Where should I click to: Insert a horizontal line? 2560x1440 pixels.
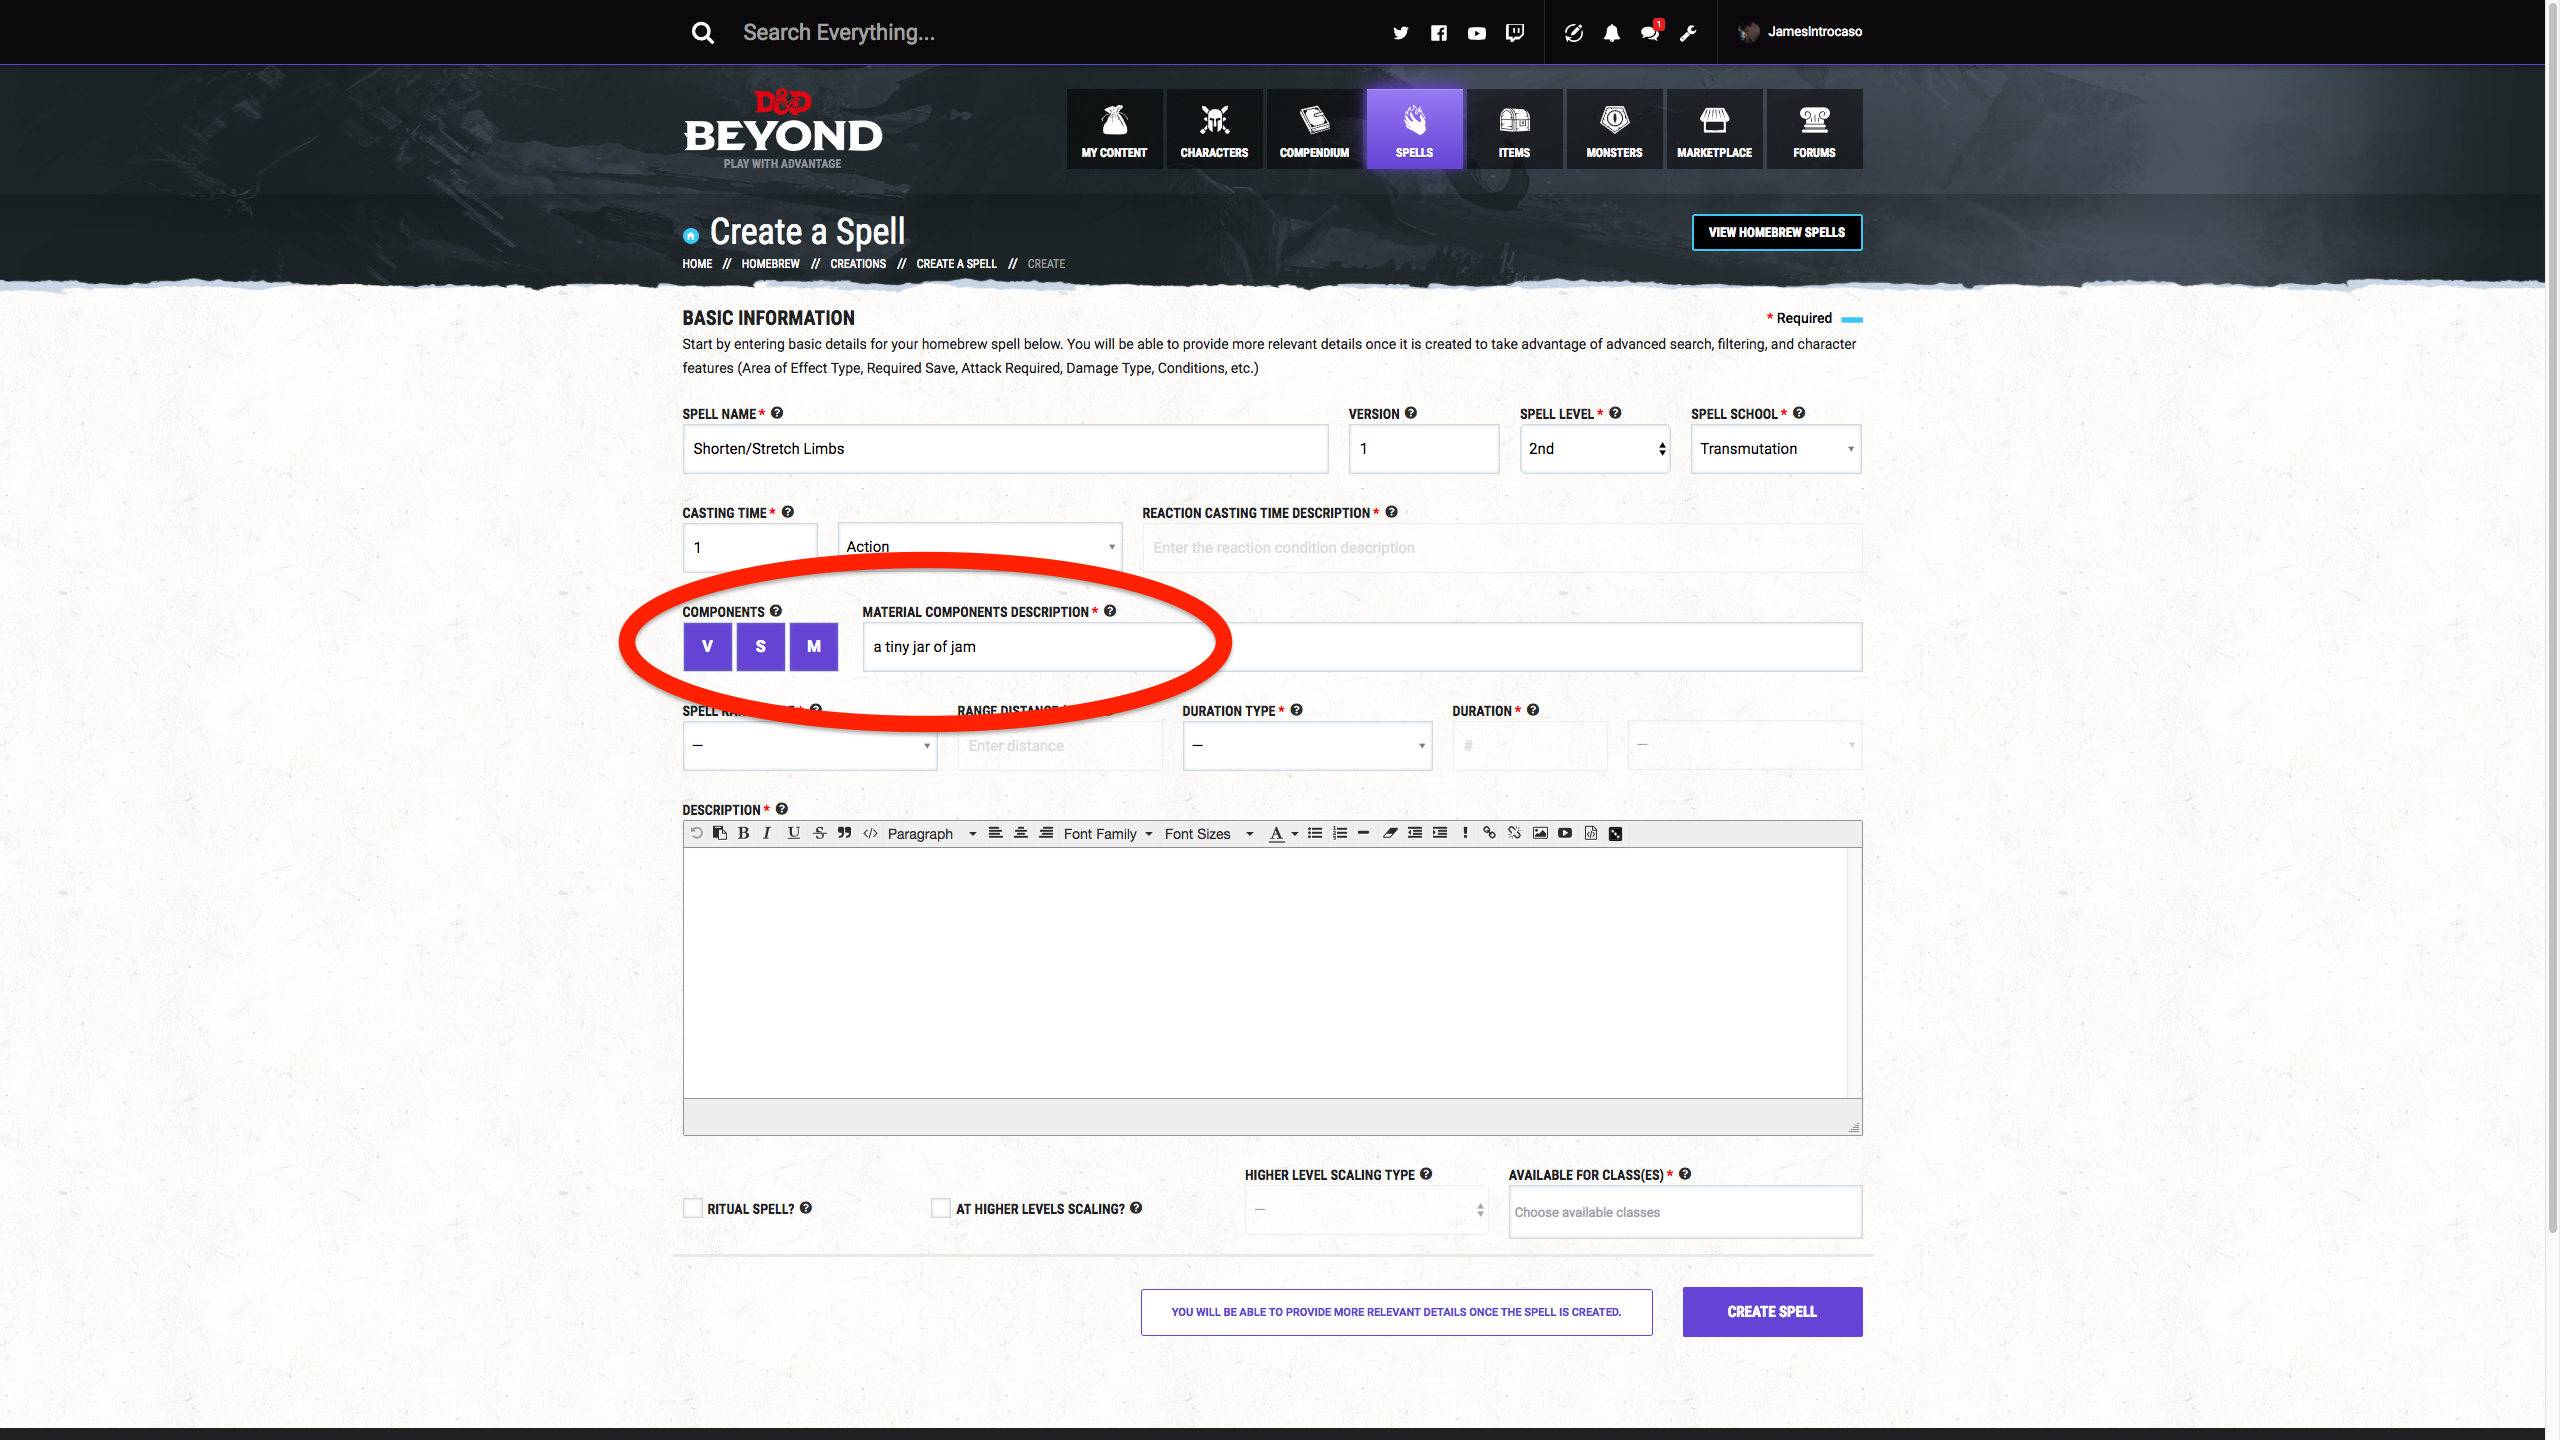[x=1363, y=833]
